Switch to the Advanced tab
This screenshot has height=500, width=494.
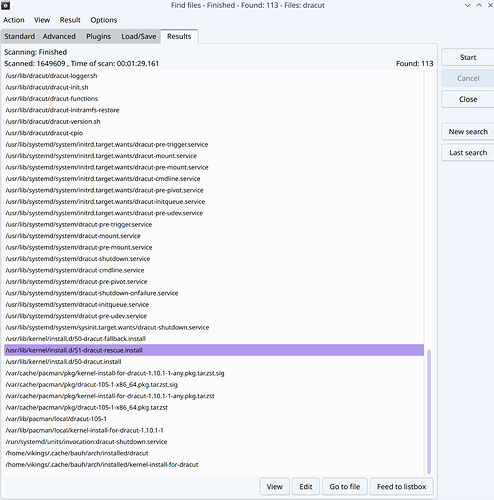pos(59,36)
